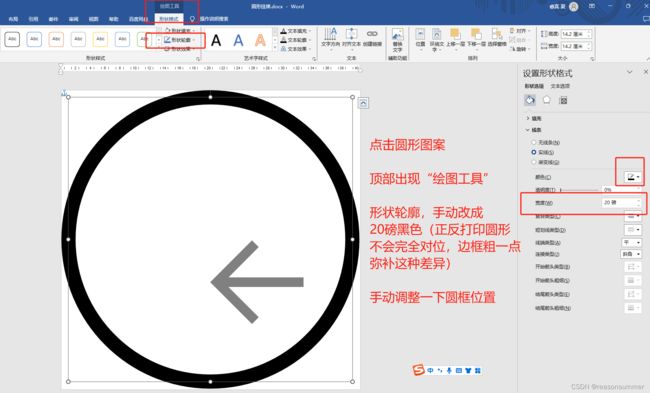650x393 pixels.
Task: Open the 选择窗格 selection pane icon
Action: [497, 38]
